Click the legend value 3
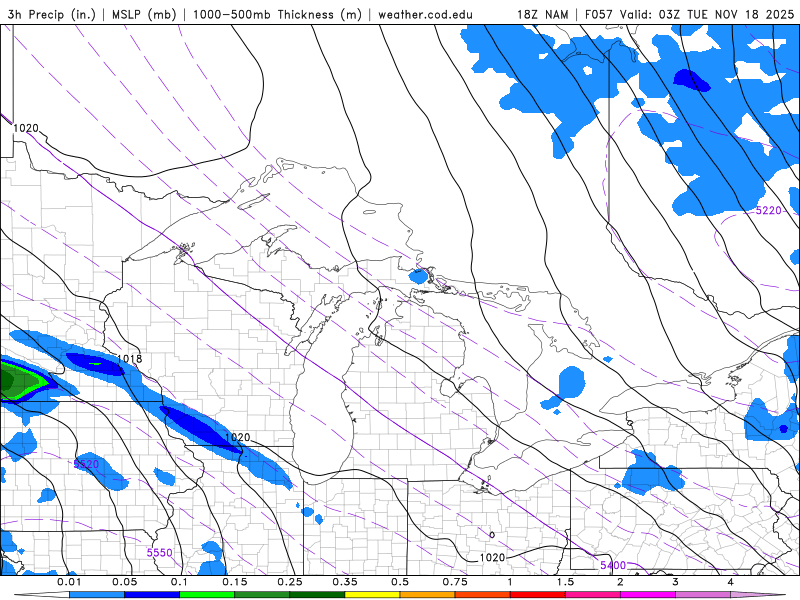The width and height of the screenshot is (800, 600). [676, 582]
